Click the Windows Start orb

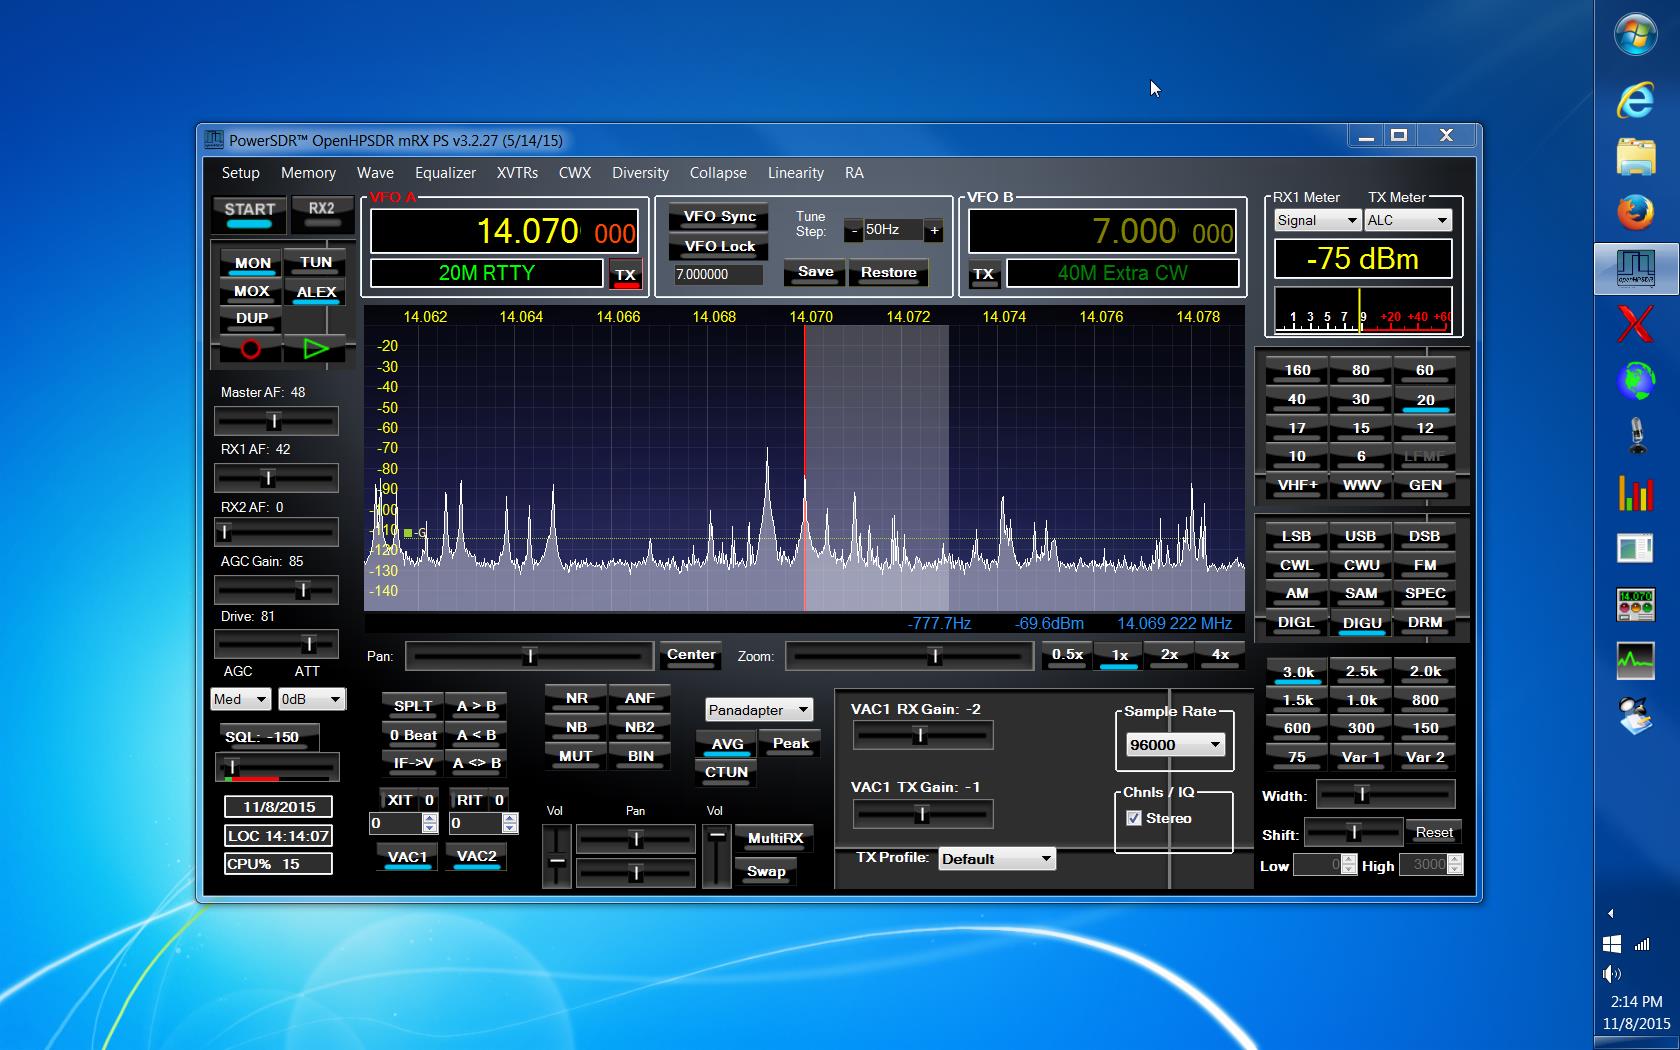click(x=1636, y=36)
